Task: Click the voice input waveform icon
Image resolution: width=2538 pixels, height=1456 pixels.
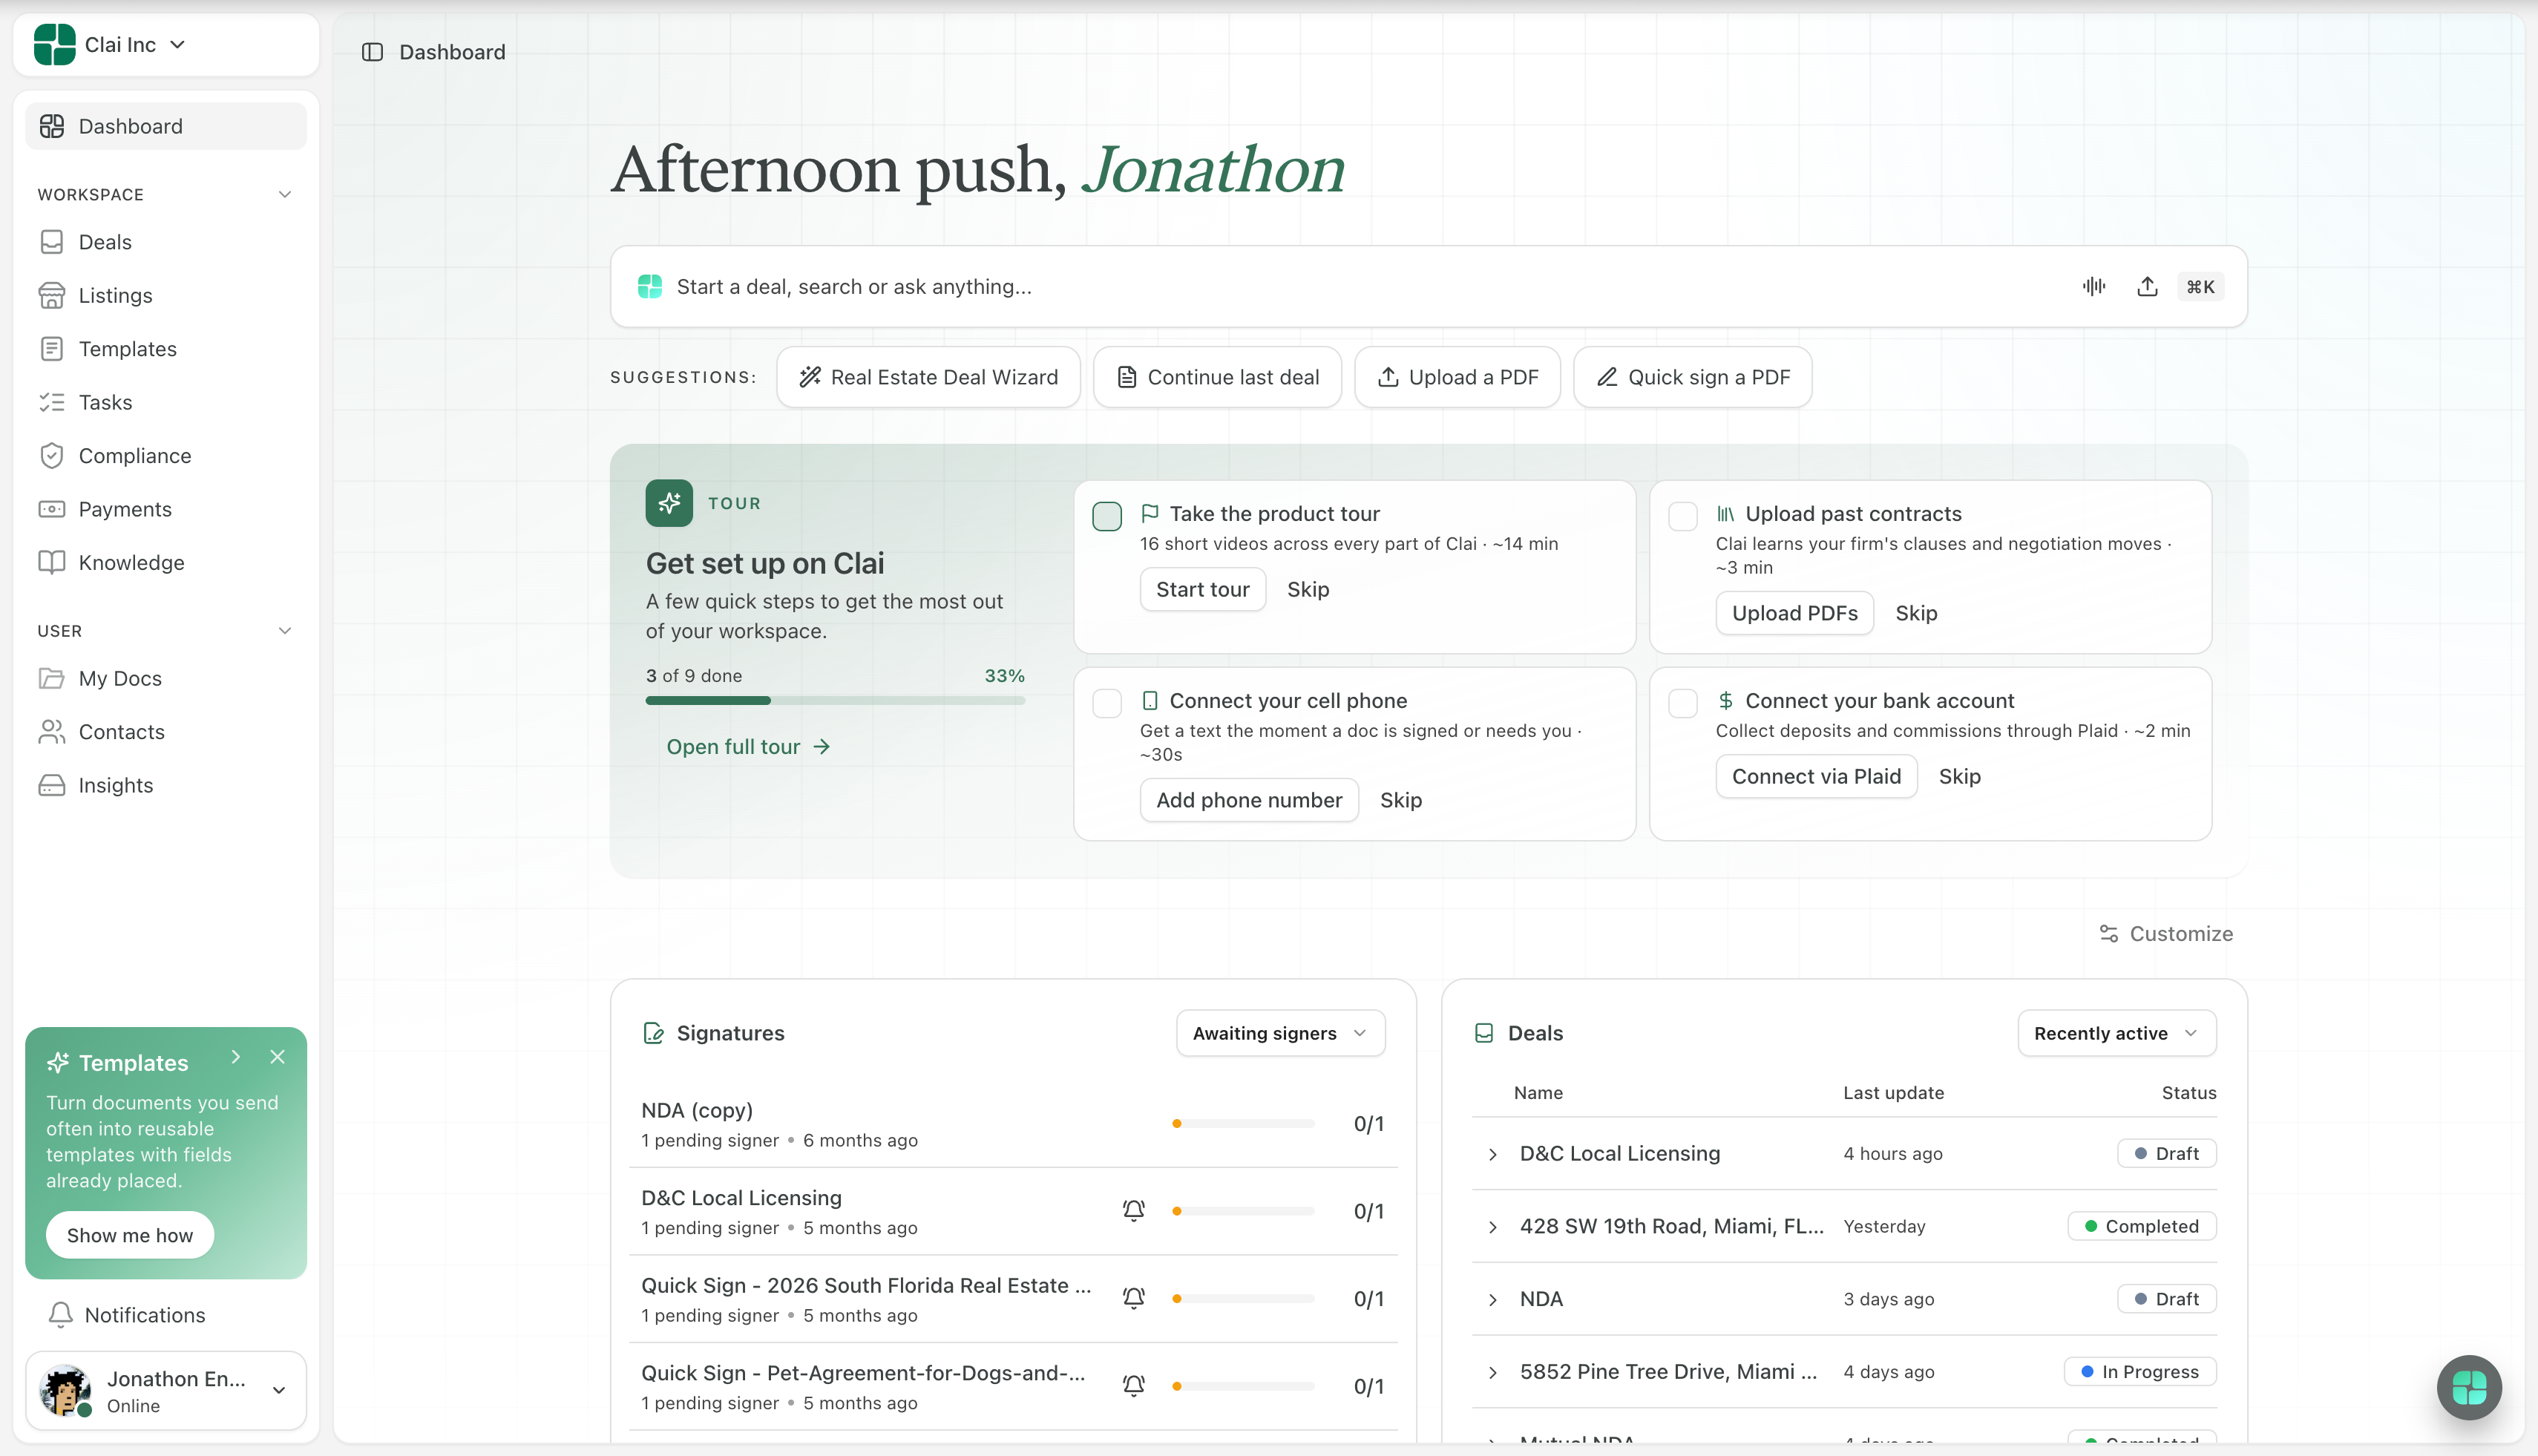Action: (x=2094, y=287)
